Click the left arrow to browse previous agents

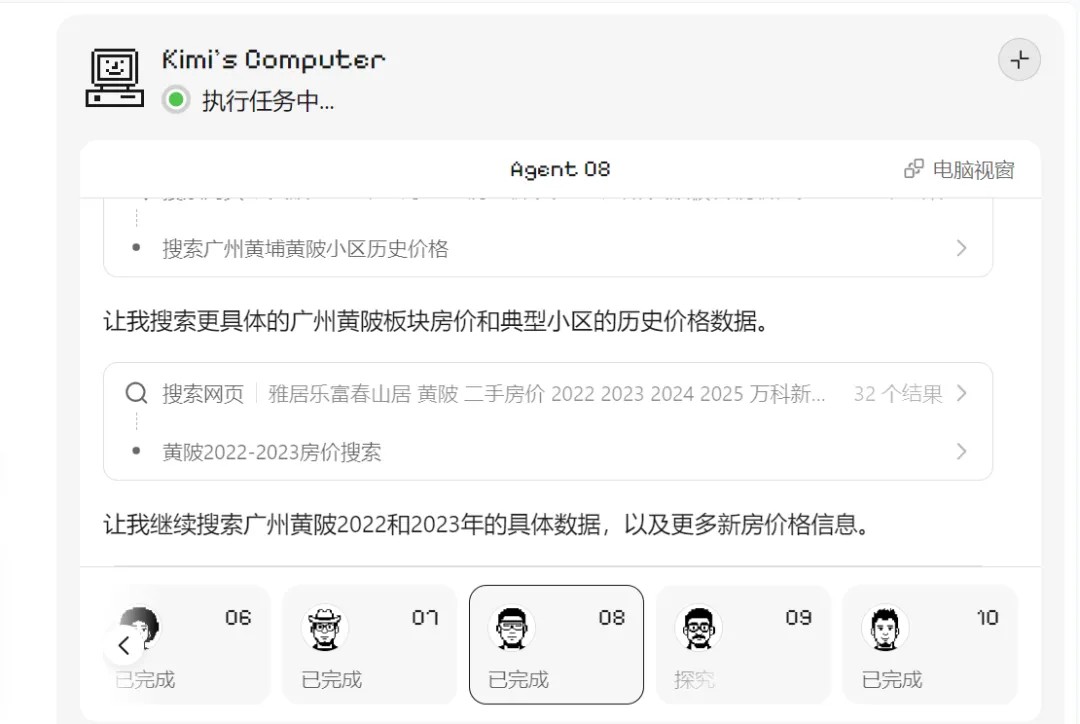[124, 645]
